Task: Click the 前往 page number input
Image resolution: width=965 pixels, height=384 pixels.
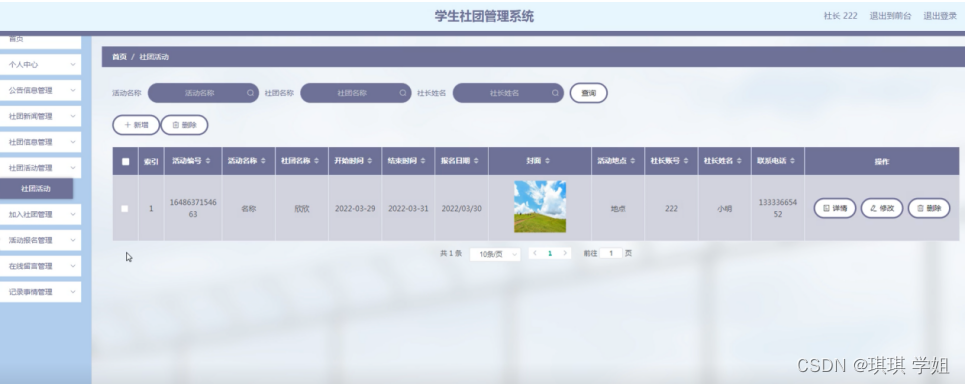Action: [611, 253]
